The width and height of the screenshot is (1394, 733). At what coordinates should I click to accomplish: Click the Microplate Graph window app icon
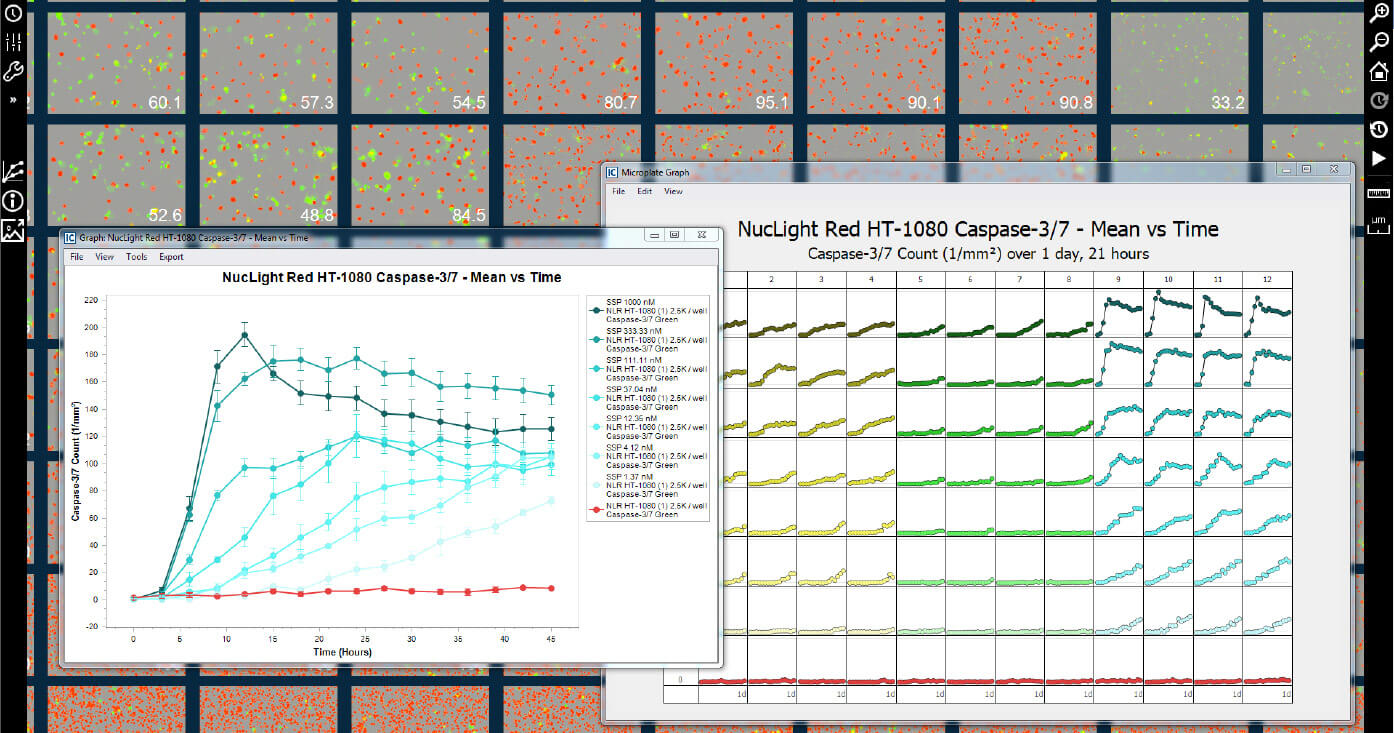tap(611, 173)
